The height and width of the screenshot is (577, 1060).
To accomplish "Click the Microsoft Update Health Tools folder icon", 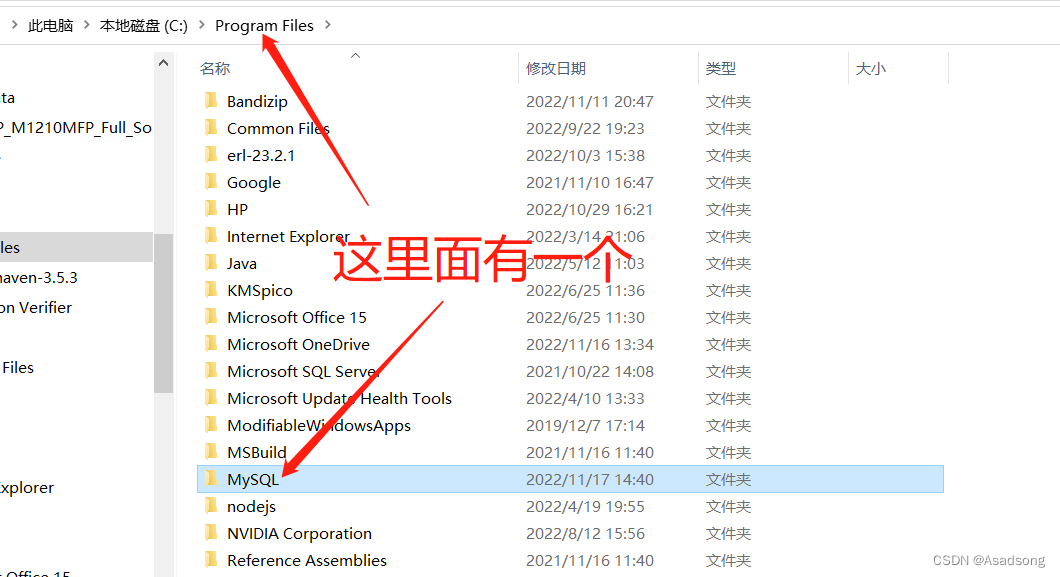I will [x=211, y=398].
